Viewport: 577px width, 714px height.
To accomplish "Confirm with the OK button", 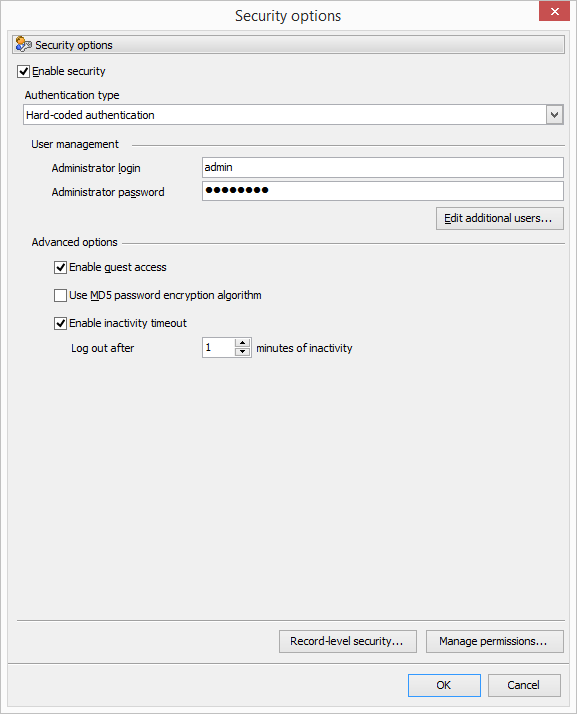I will 444,685.
